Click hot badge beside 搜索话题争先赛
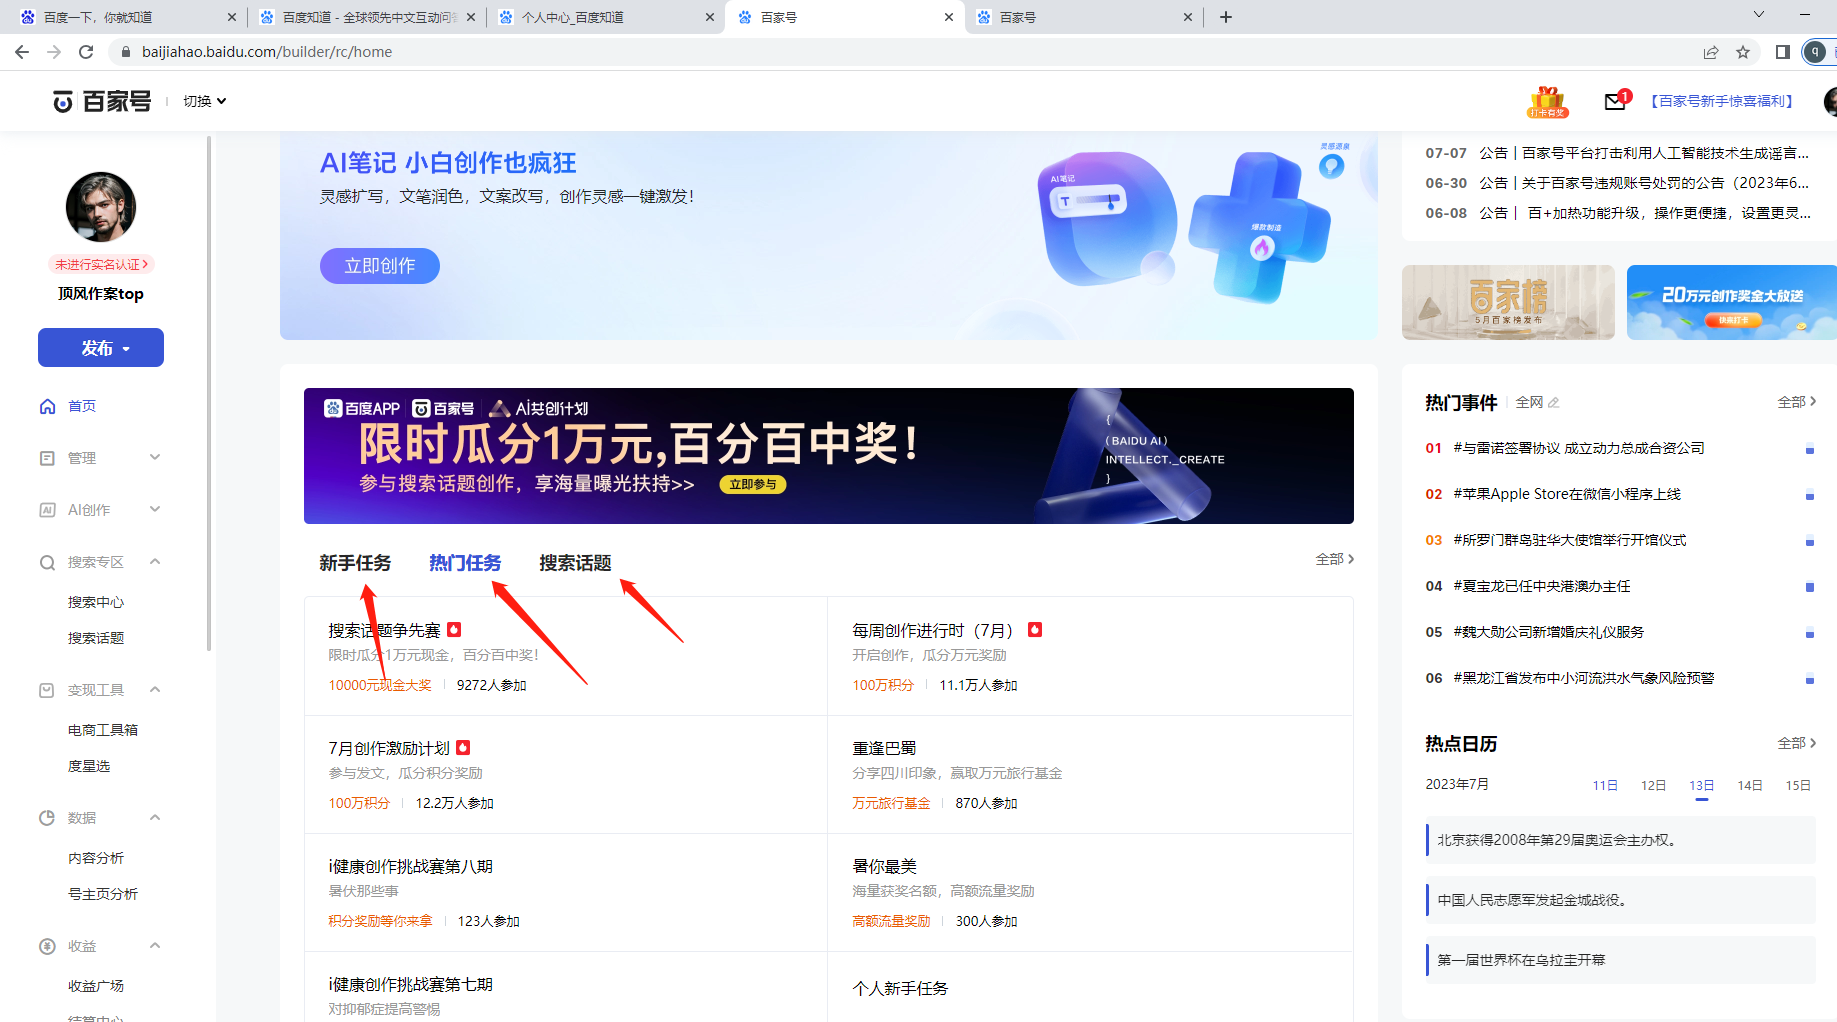Screen dimensions: 1837x1022 click(x=454, y=630)
